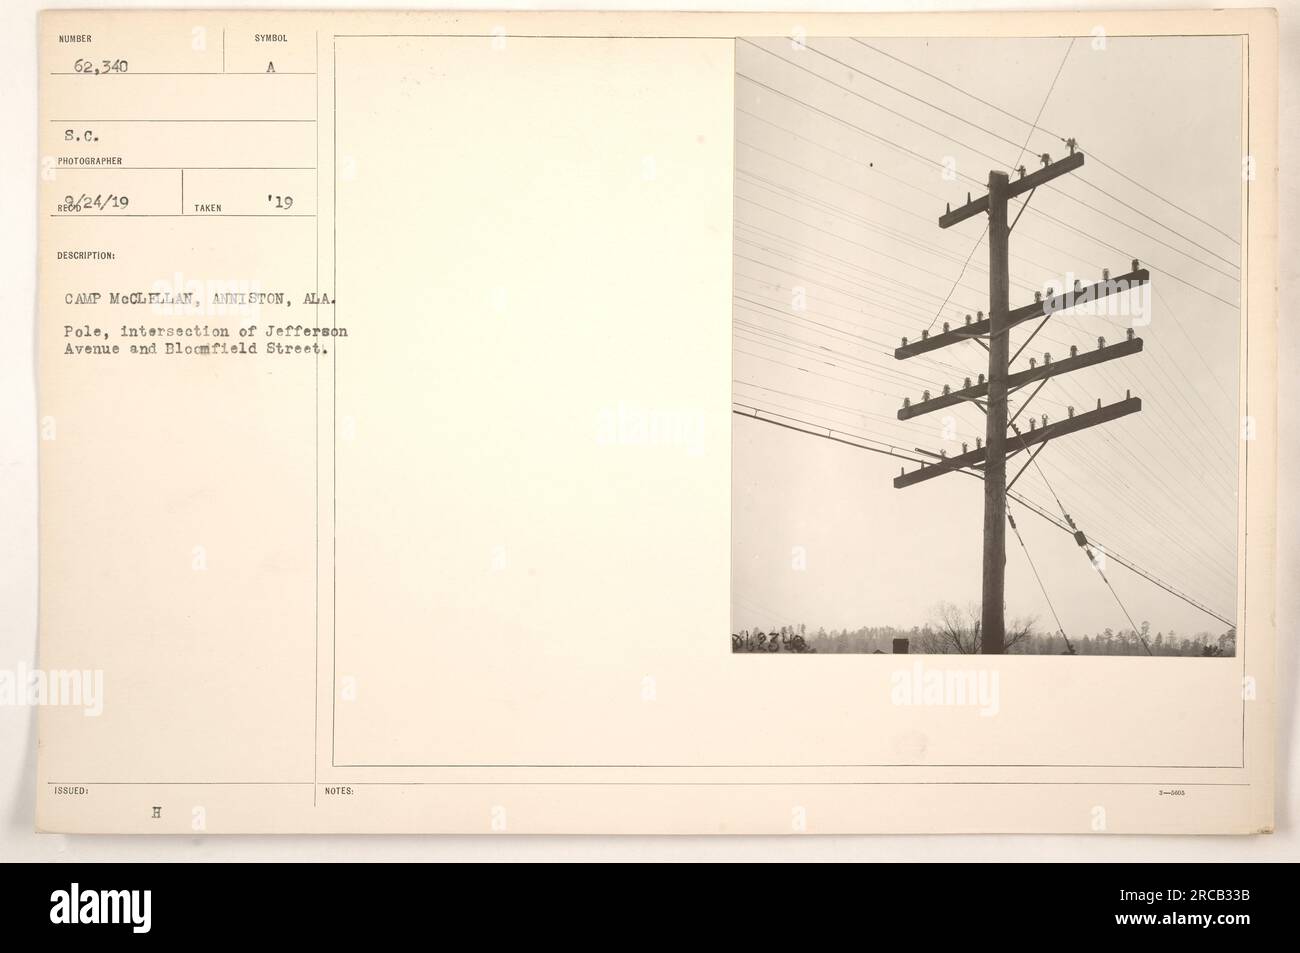This screenshot has height=953, width=1300.
Task: Select the line "CAMP McCLELLAN, ANNISTON, ALA."
Action: (201, 298)
